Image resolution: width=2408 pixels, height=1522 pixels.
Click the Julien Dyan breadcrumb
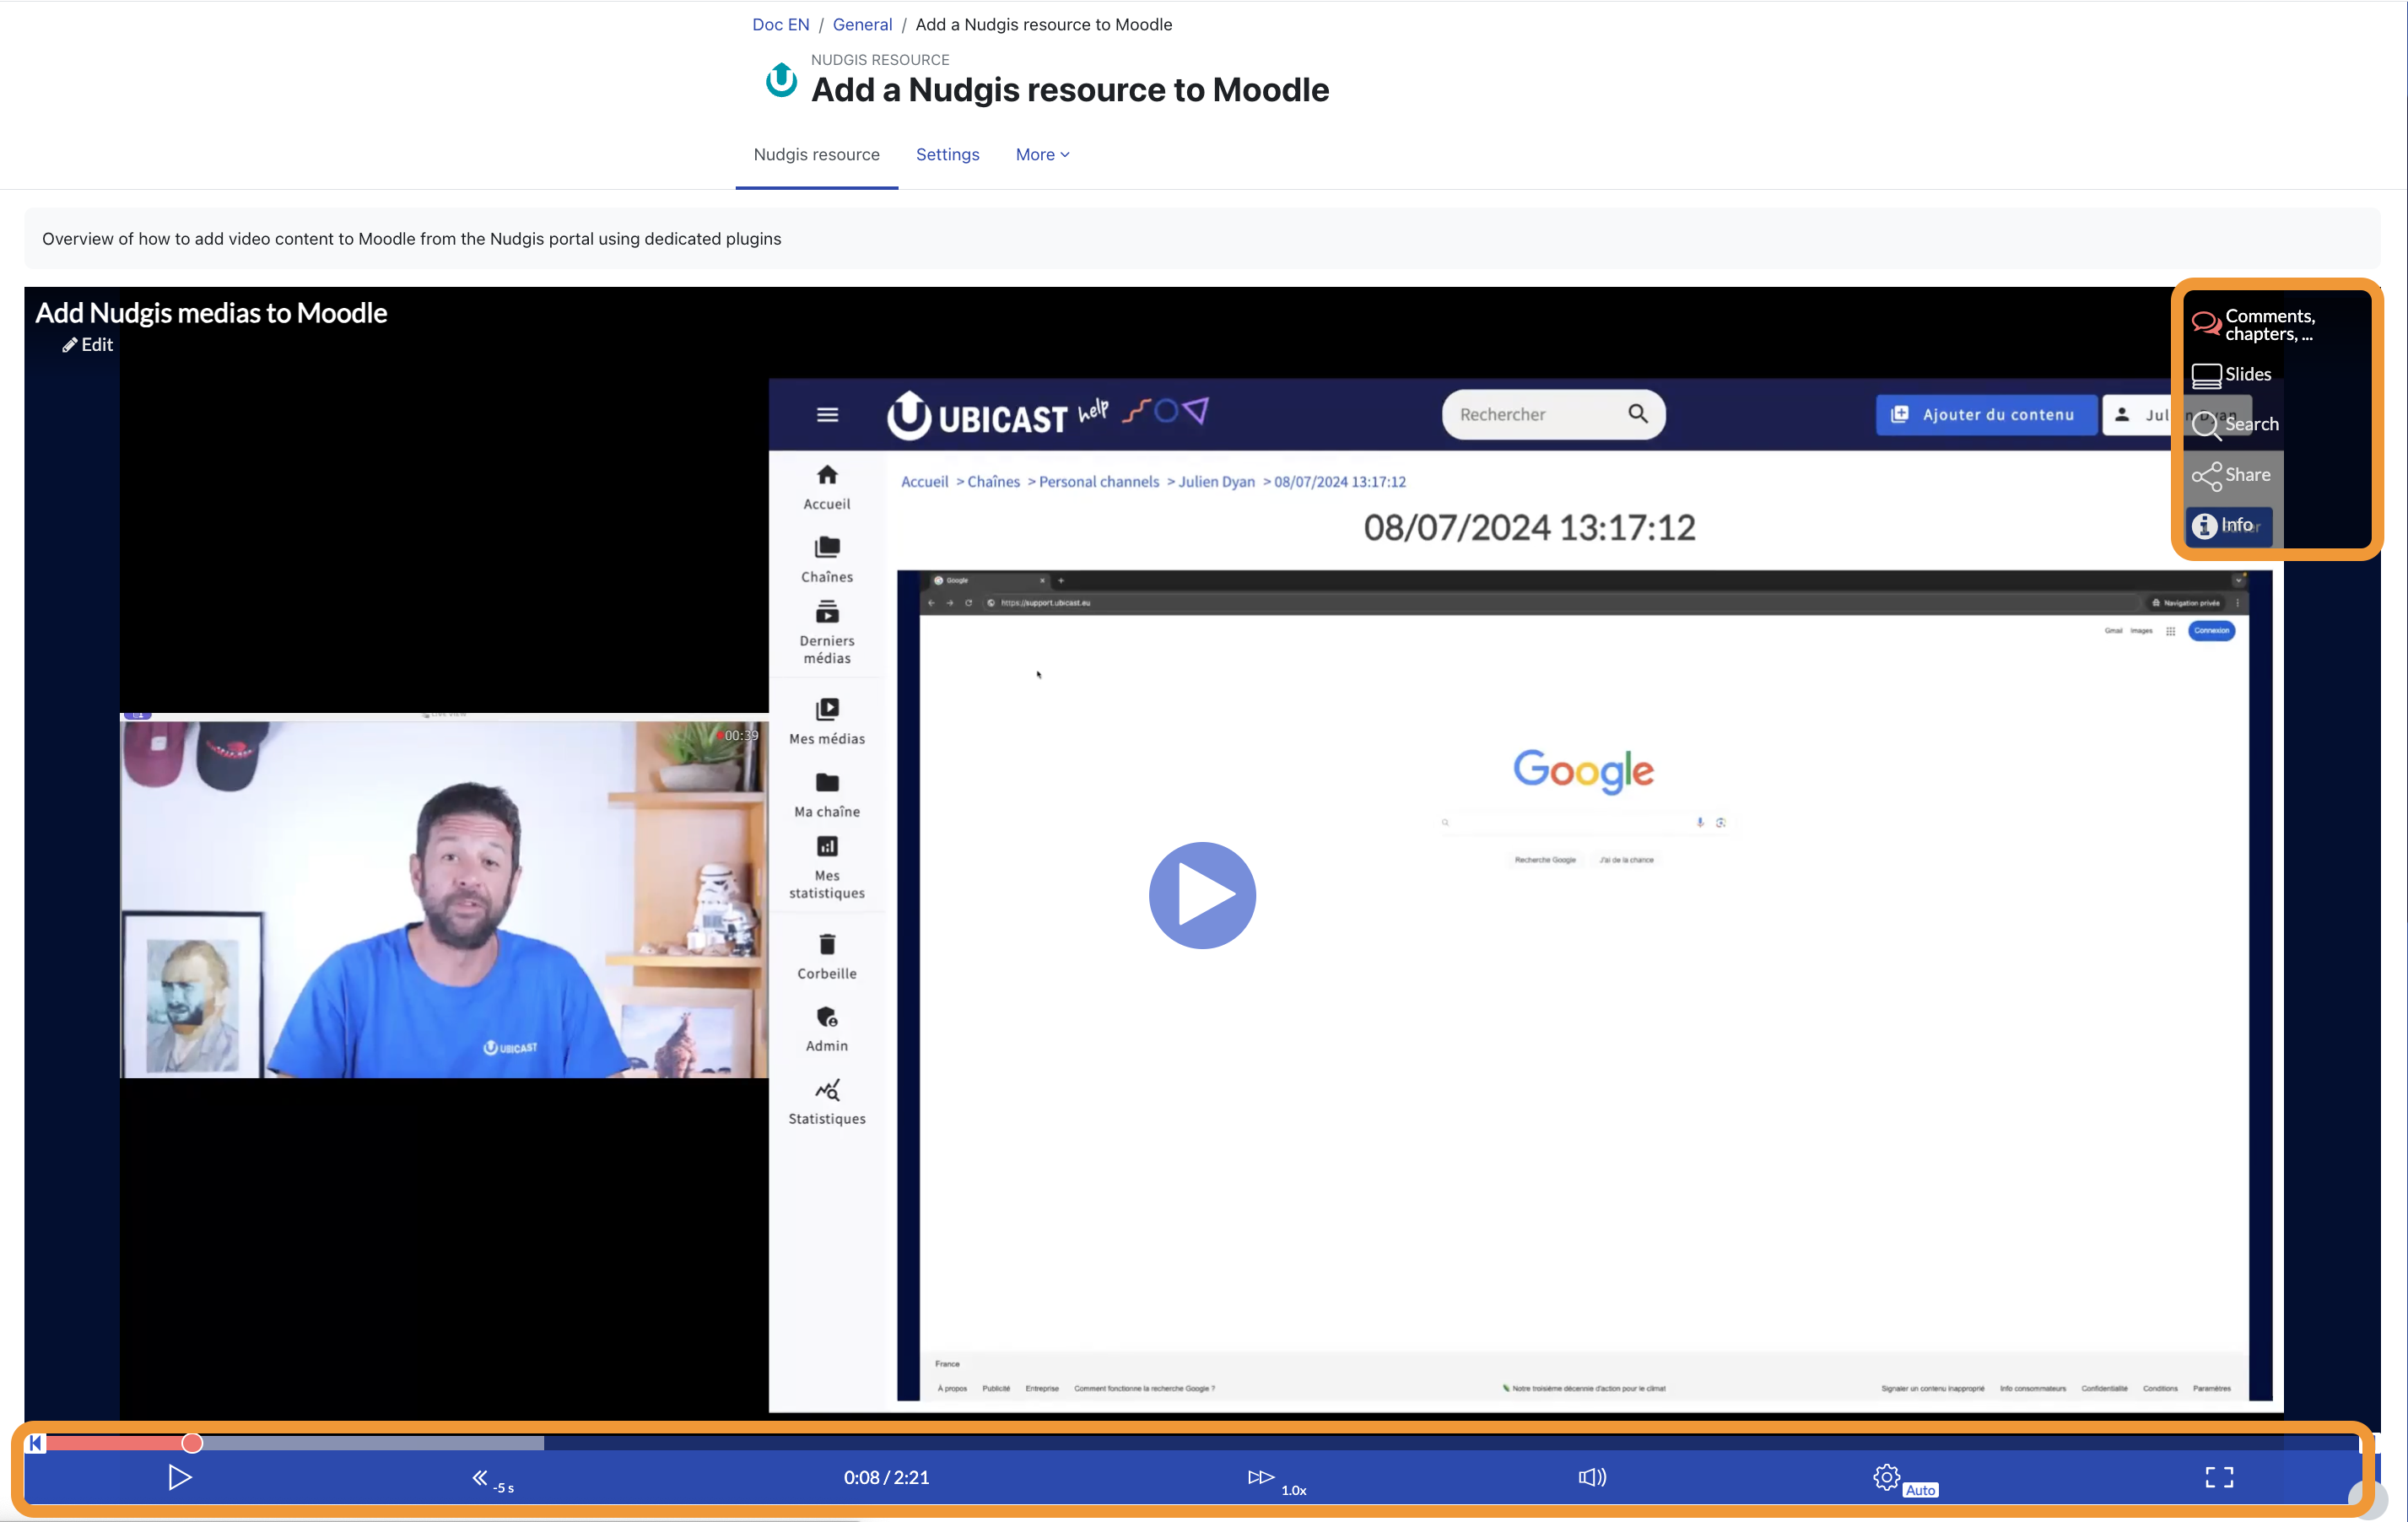click(1216, 482)
